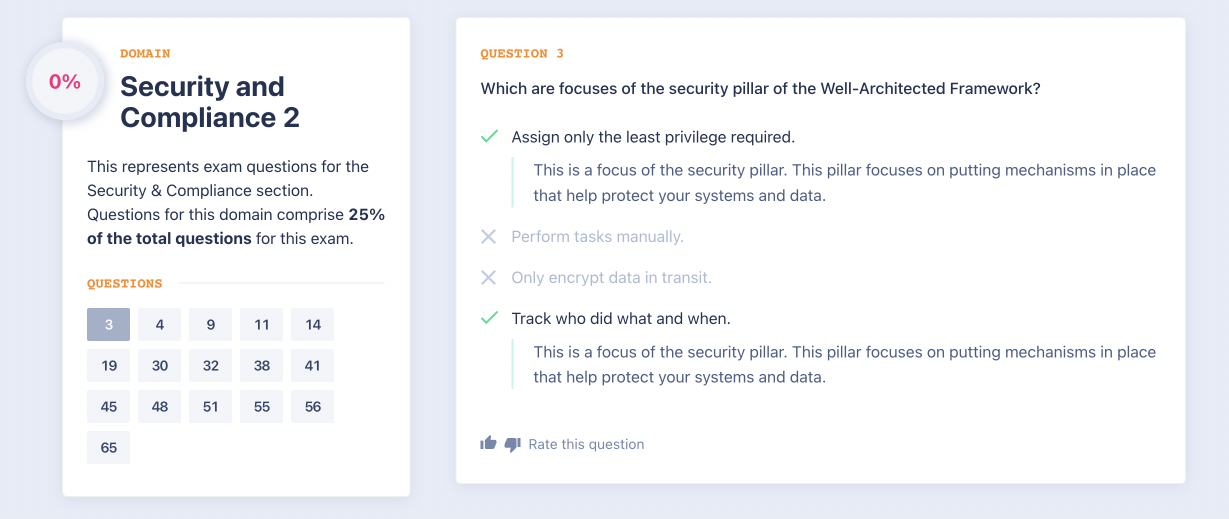
Task: Select answer 'Assign only the least privilege required'
Action: tap(652, 137)
